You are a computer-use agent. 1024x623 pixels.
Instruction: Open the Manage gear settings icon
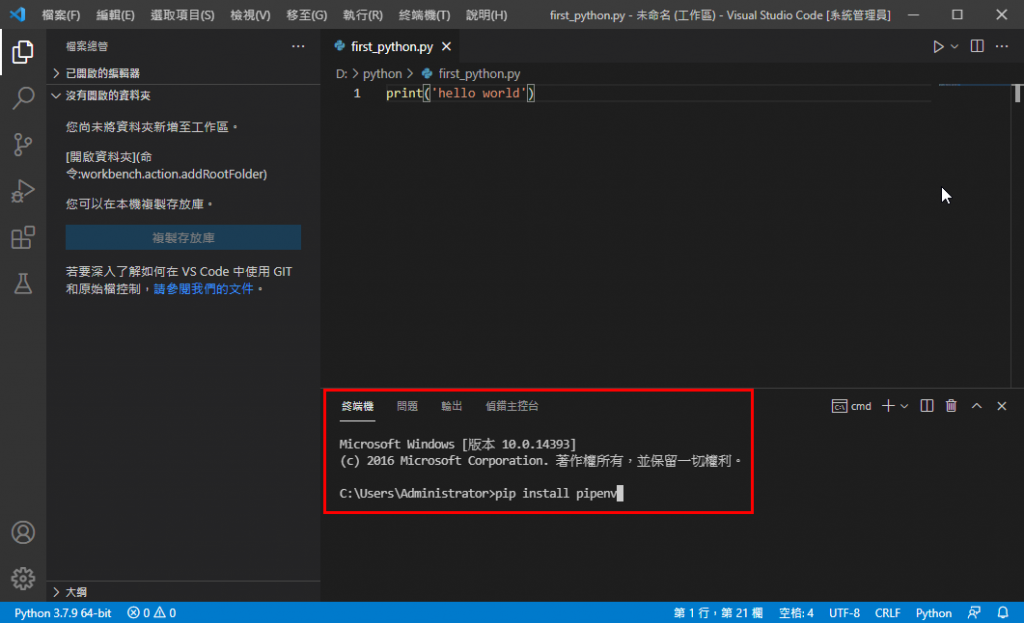tap(23, 579)
